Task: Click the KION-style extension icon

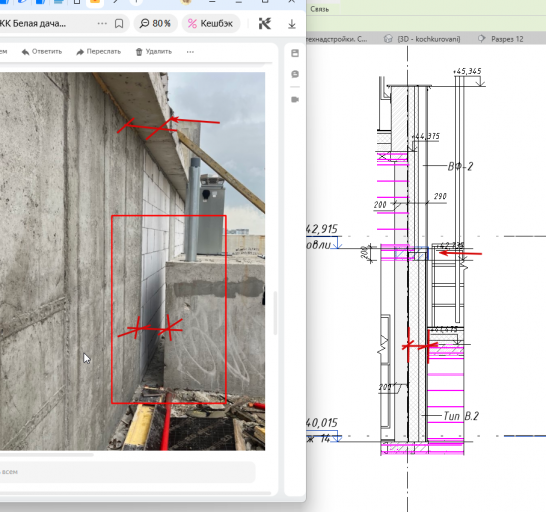Action: tap(265, 24)
